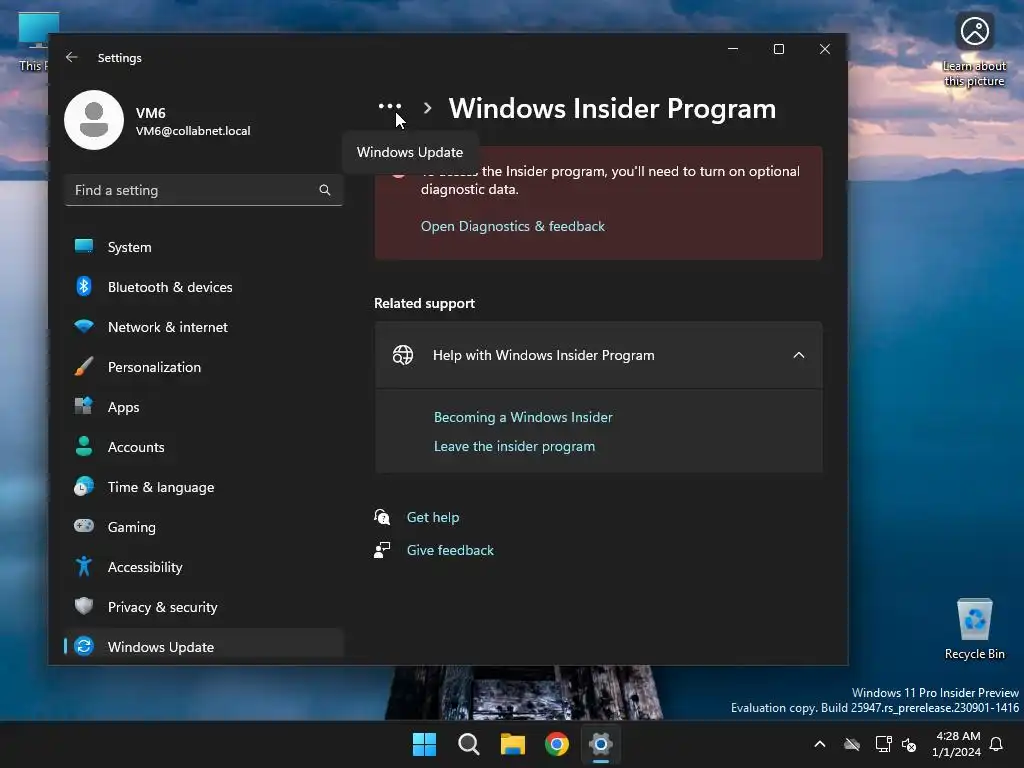This screenshot has height=768, width=1024.
Task: Click the Accounts person icon
Action: [x=84, y=446]
